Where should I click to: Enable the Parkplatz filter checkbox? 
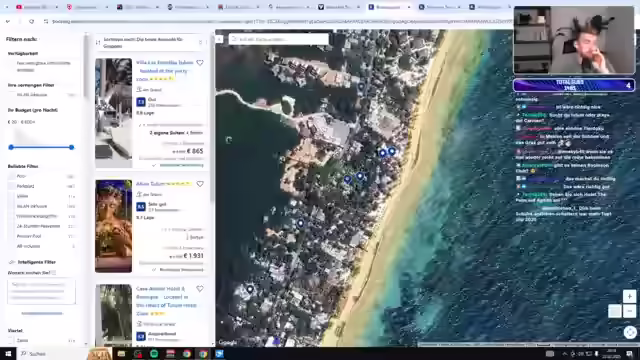(x=11, y=186)
